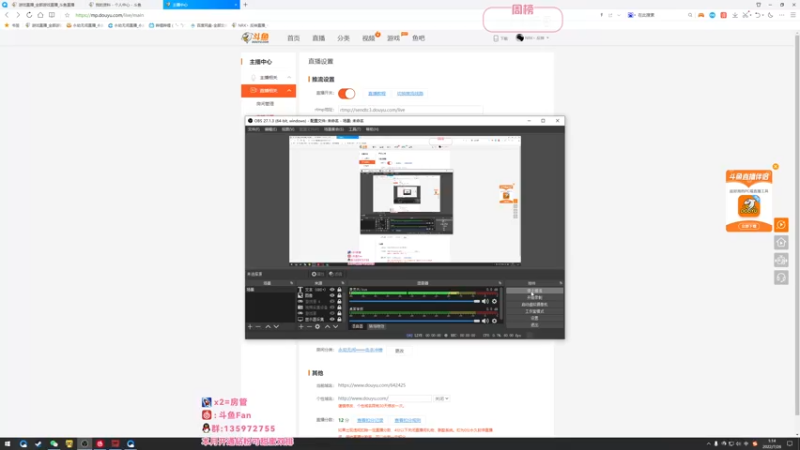The height and width of the screenshot is (450, 800).
Task: Toggle lock on the image source row
Action: (339, 295)
